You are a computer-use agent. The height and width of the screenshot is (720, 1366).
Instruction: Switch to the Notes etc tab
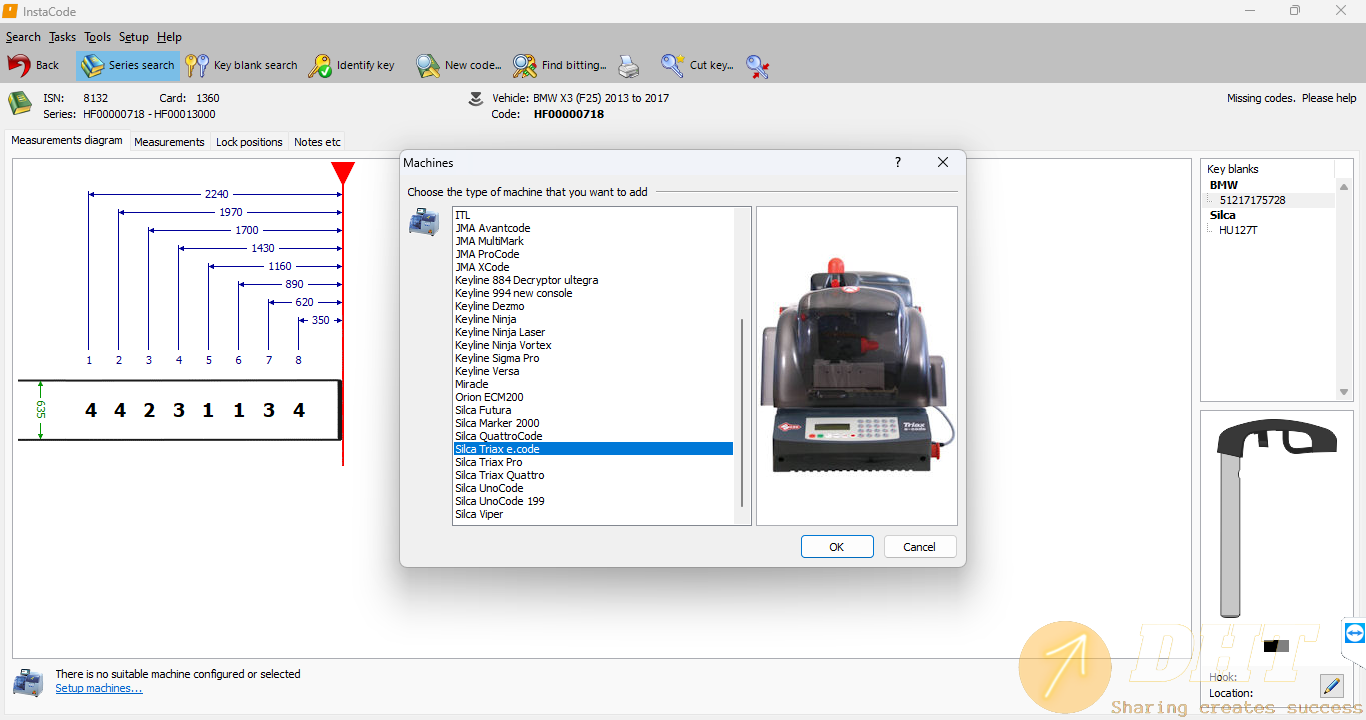pos(317,142)
